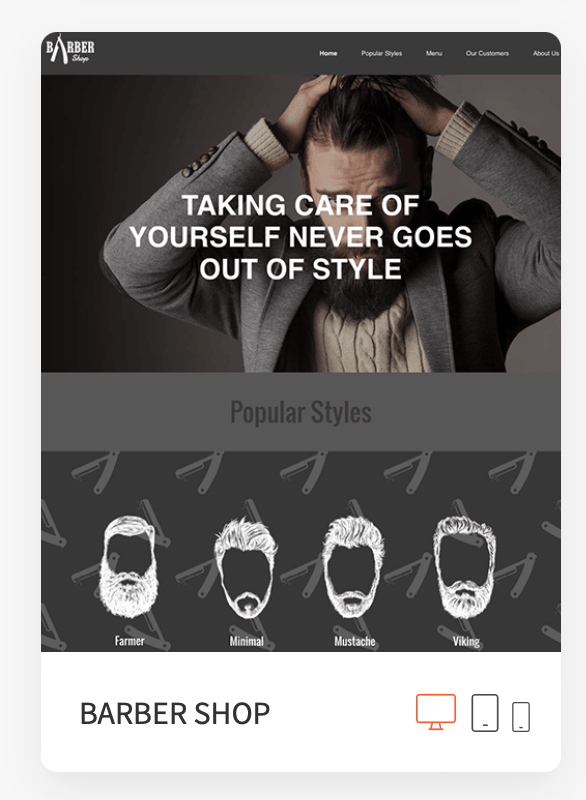Open the Home menu item
The width and height of the screenshot is (586, 800).
pyautogui.click(x=328, y=53)
